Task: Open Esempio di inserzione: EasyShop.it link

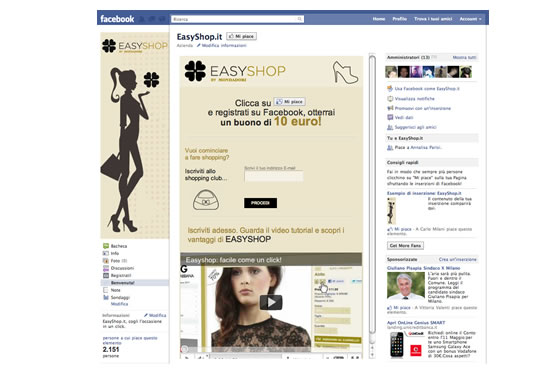Action: click(424, 193)
